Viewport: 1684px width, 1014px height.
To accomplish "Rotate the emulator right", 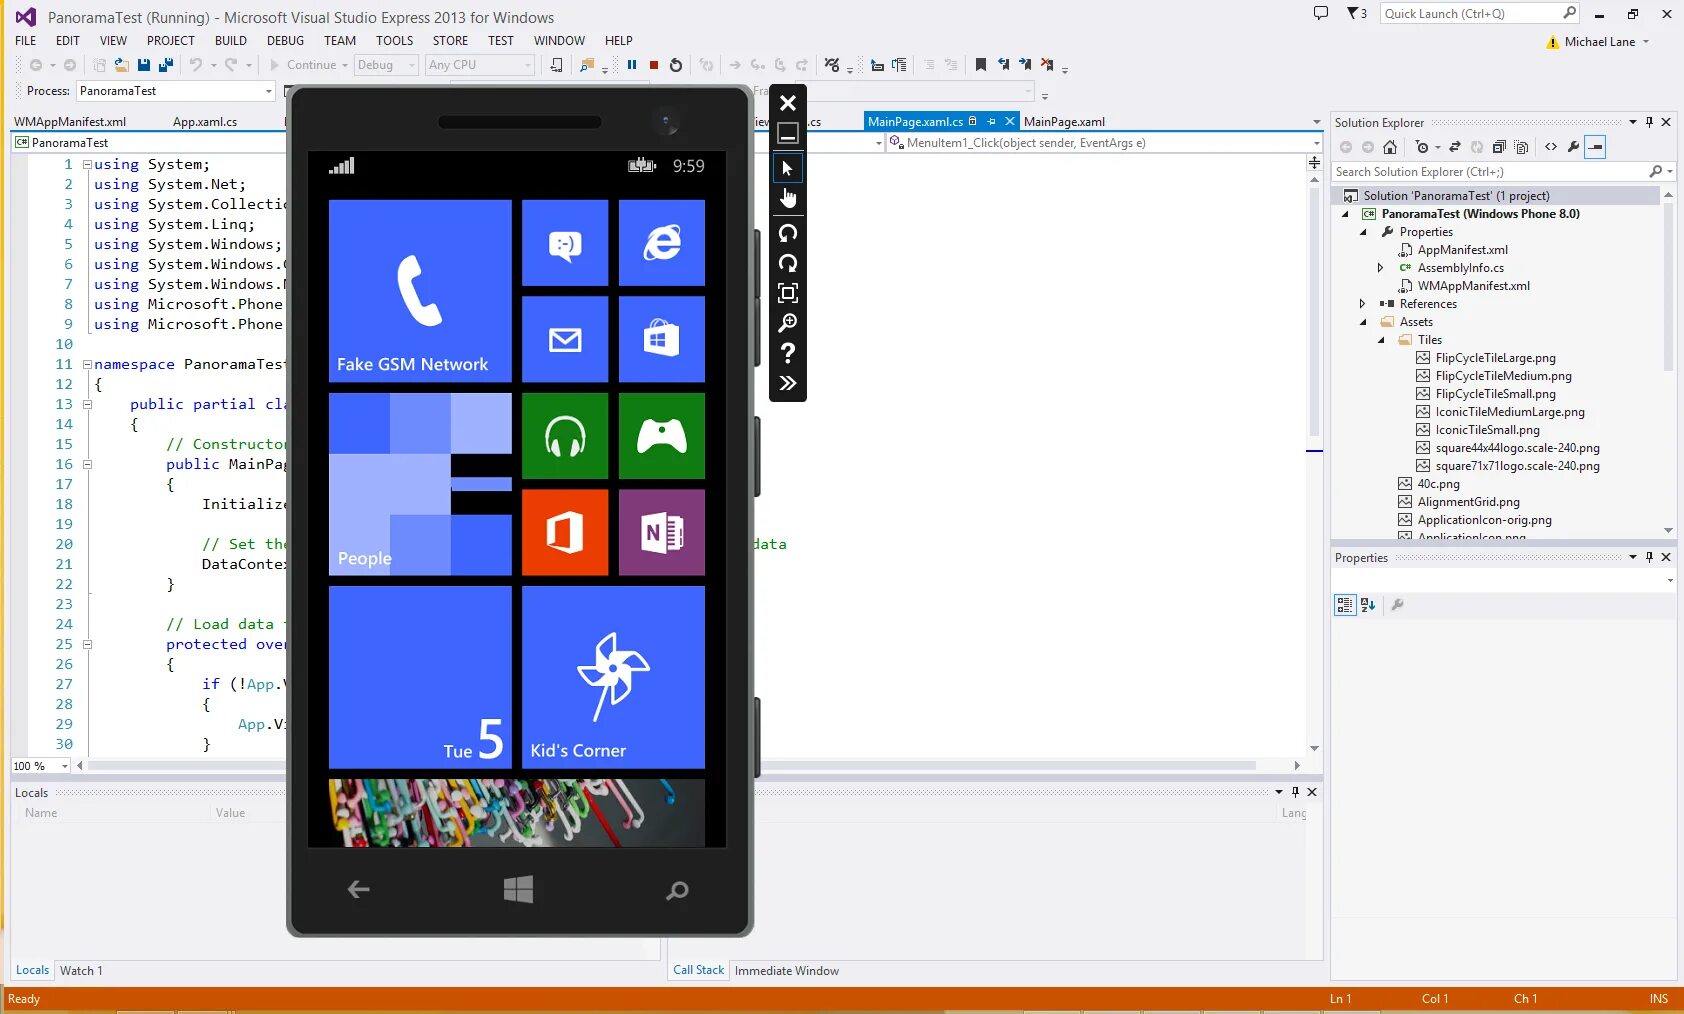I will [x=788, y=263].
